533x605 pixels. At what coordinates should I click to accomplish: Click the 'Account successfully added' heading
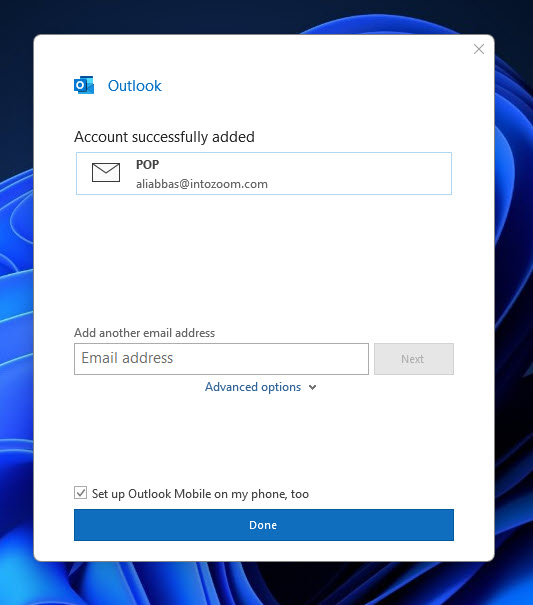click(164, 137)
